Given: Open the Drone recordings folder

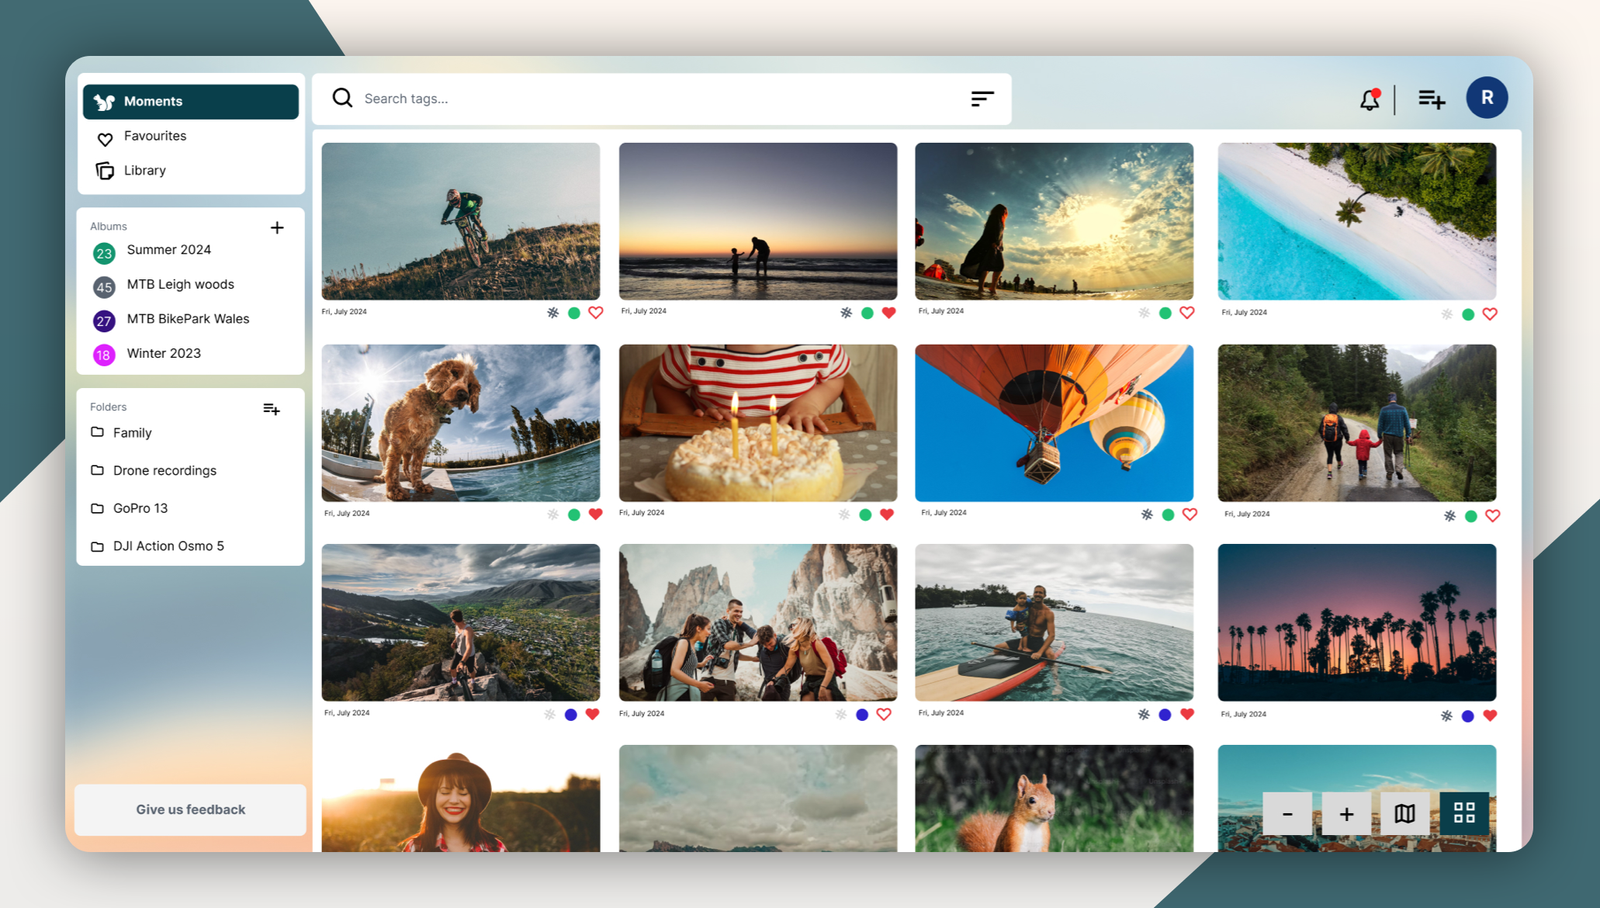Looking at the screenshot, I should click(x=164, y=471).
